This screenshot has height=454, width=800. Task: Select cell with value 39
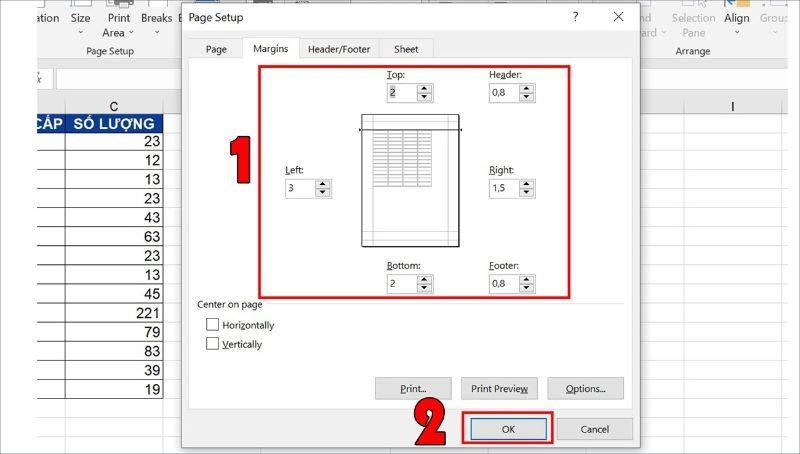[x=114, y=370]
